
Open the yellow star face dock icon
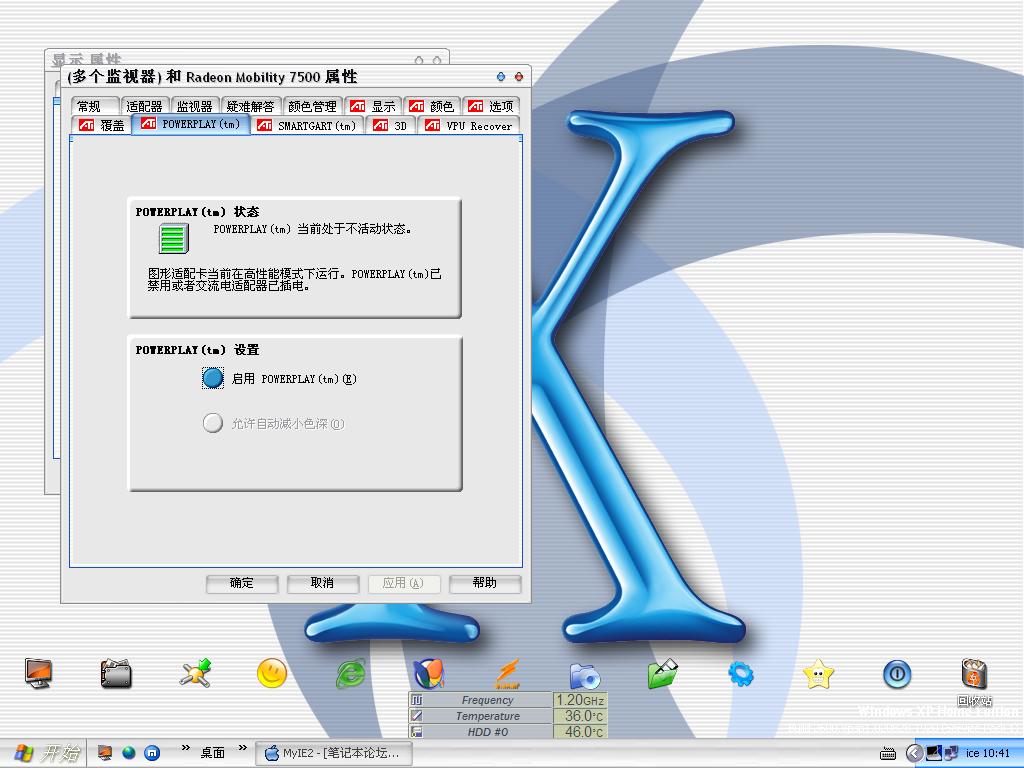[x=818, y=674]
